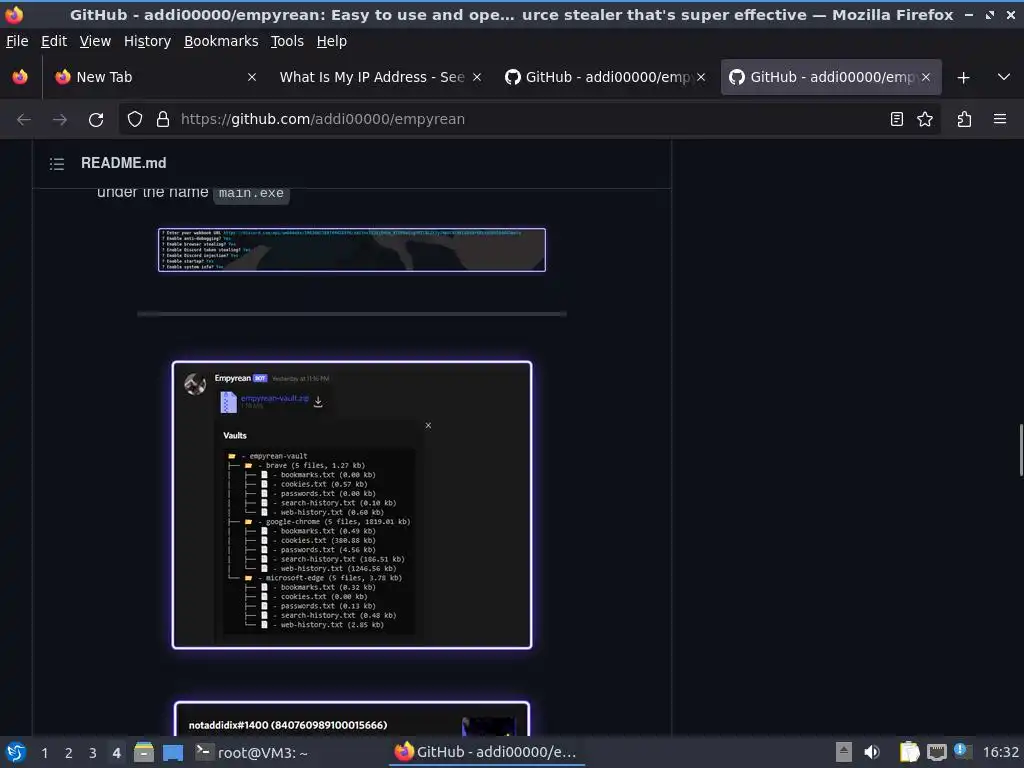The width and height of the screenshot is (1024, 768).
Task: Open the notaddidix#1400 screenshot image
Action: click(x=352, y=718)
